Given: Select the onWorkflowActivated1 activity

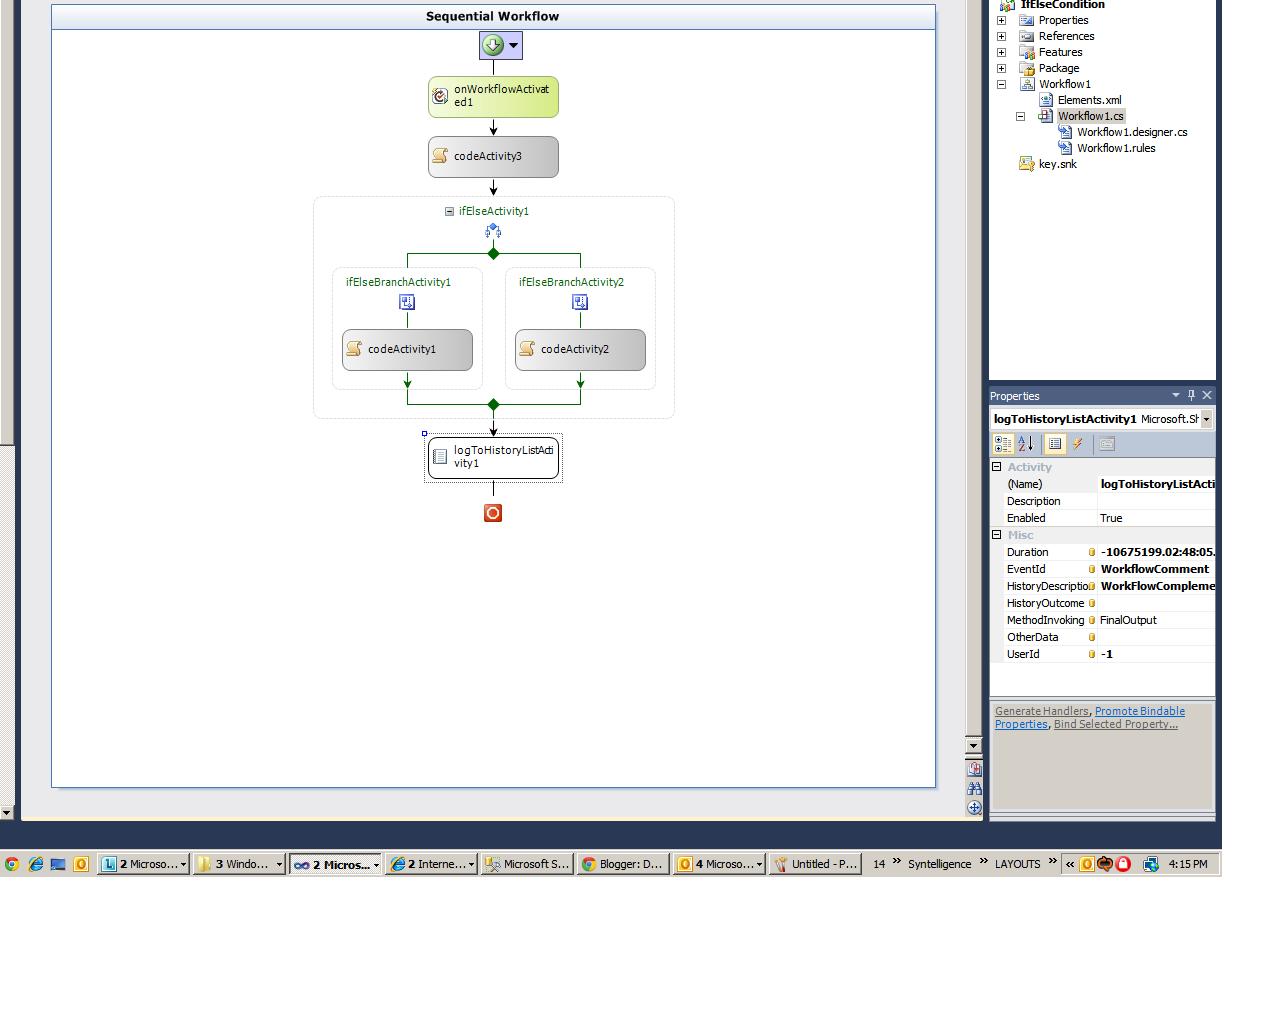Looking at the screenshot, I should coord(493,97).
